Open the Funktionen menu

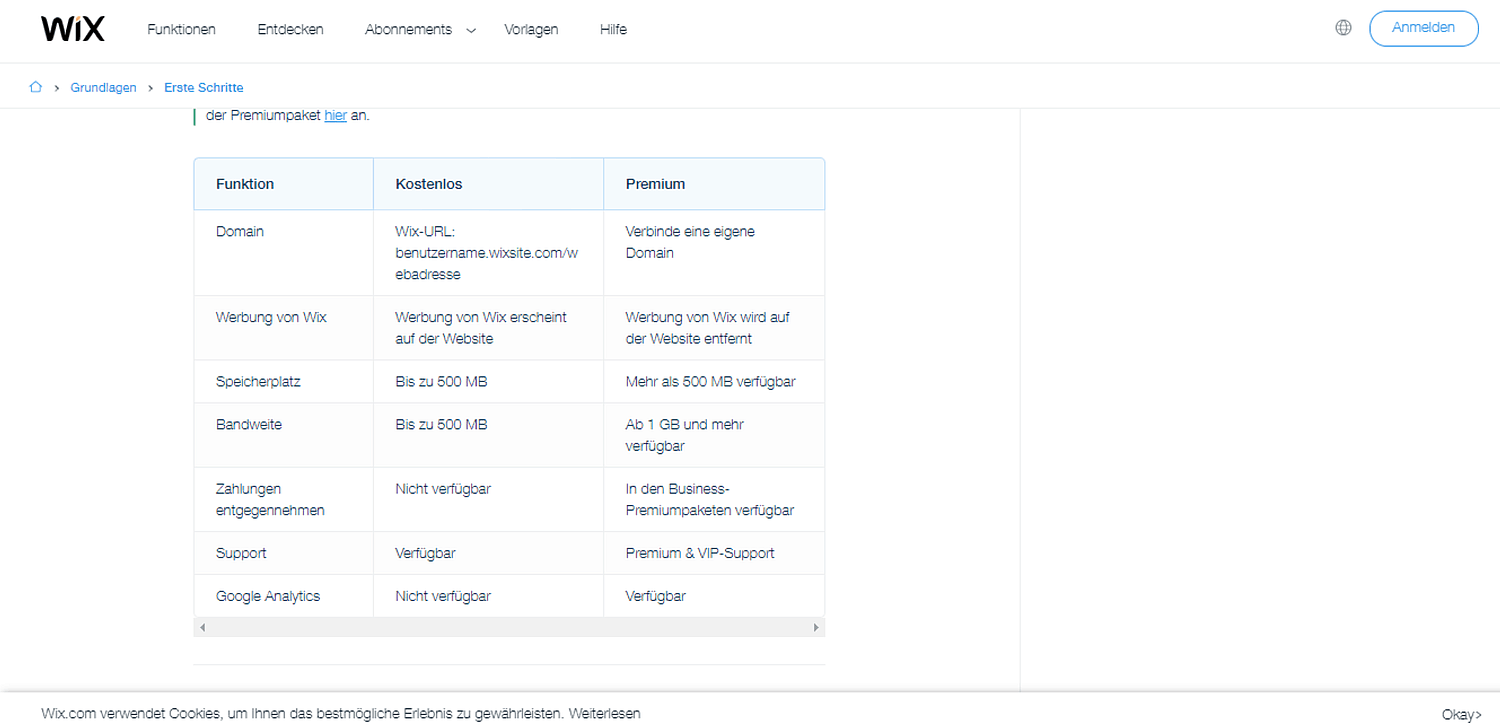coord(181,29)
